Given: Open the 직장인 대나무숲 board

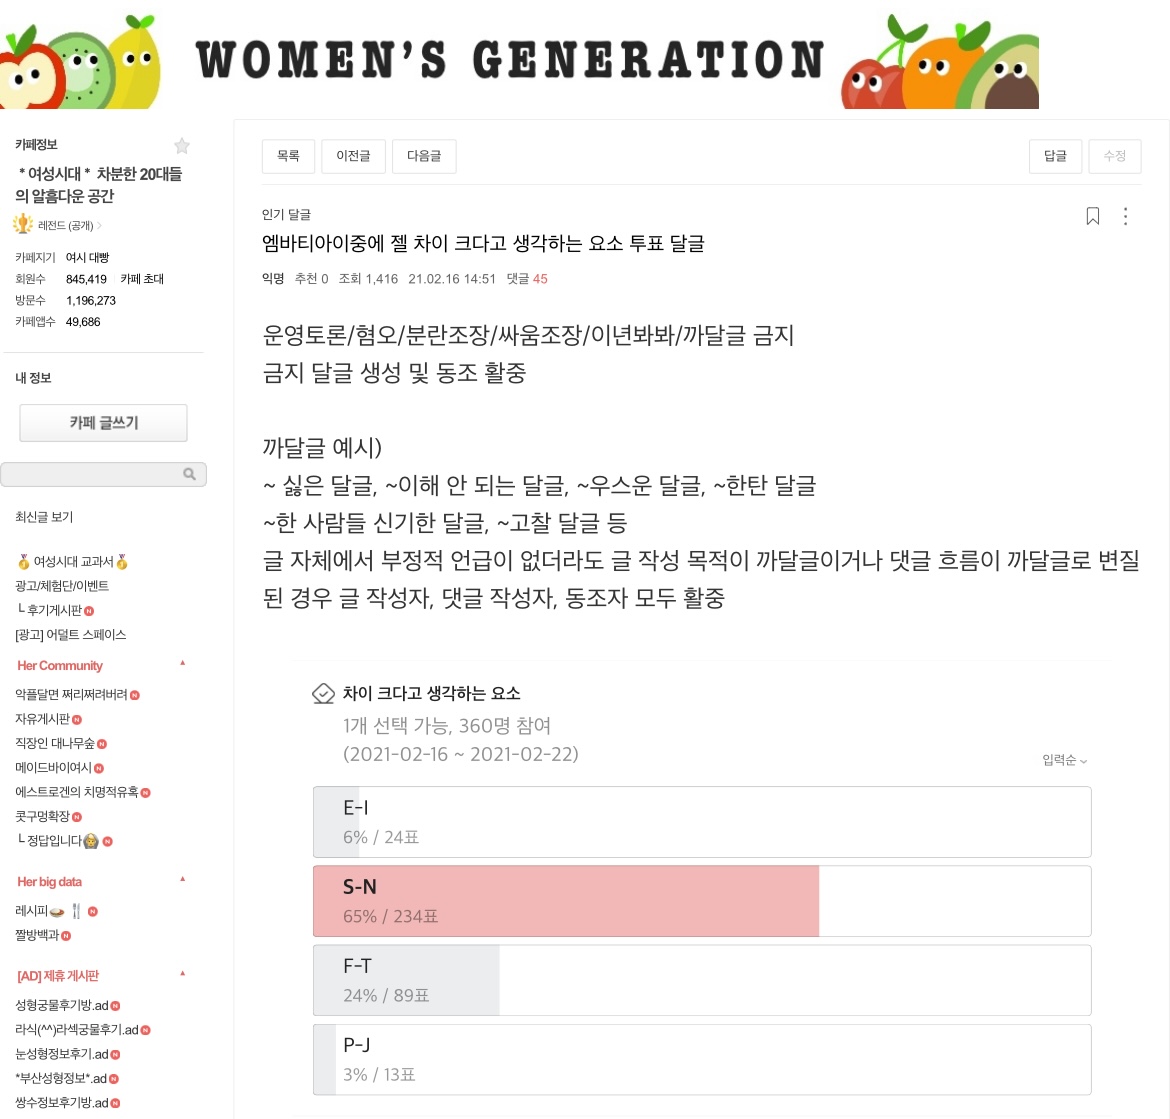Looking at the screenshot, I should tap(55, 743).
